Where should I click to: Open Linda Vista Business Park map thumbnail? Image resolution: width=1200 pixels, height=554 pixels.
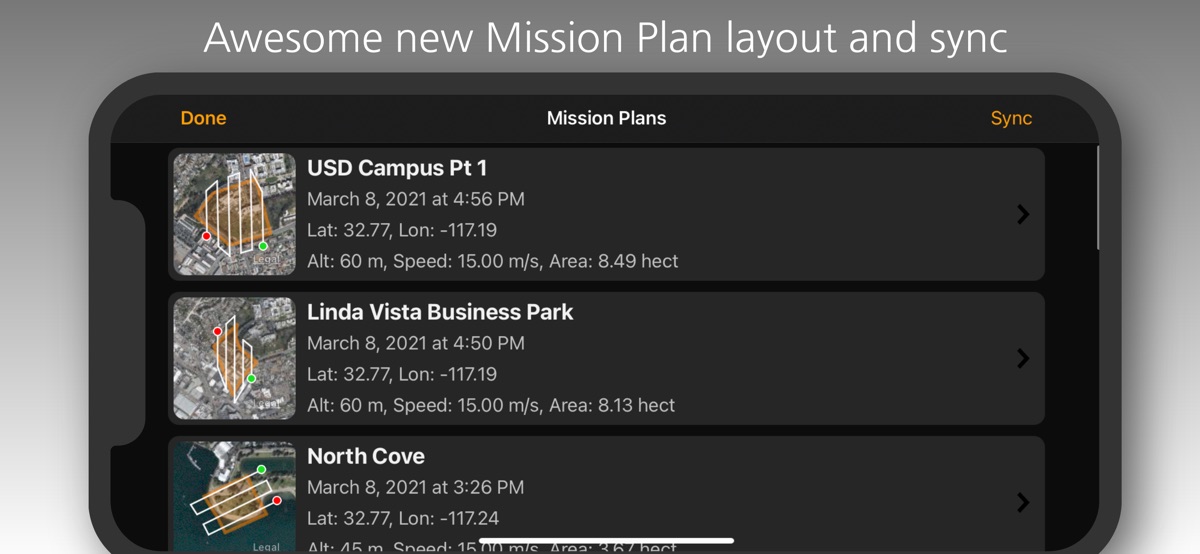point(235,358)
